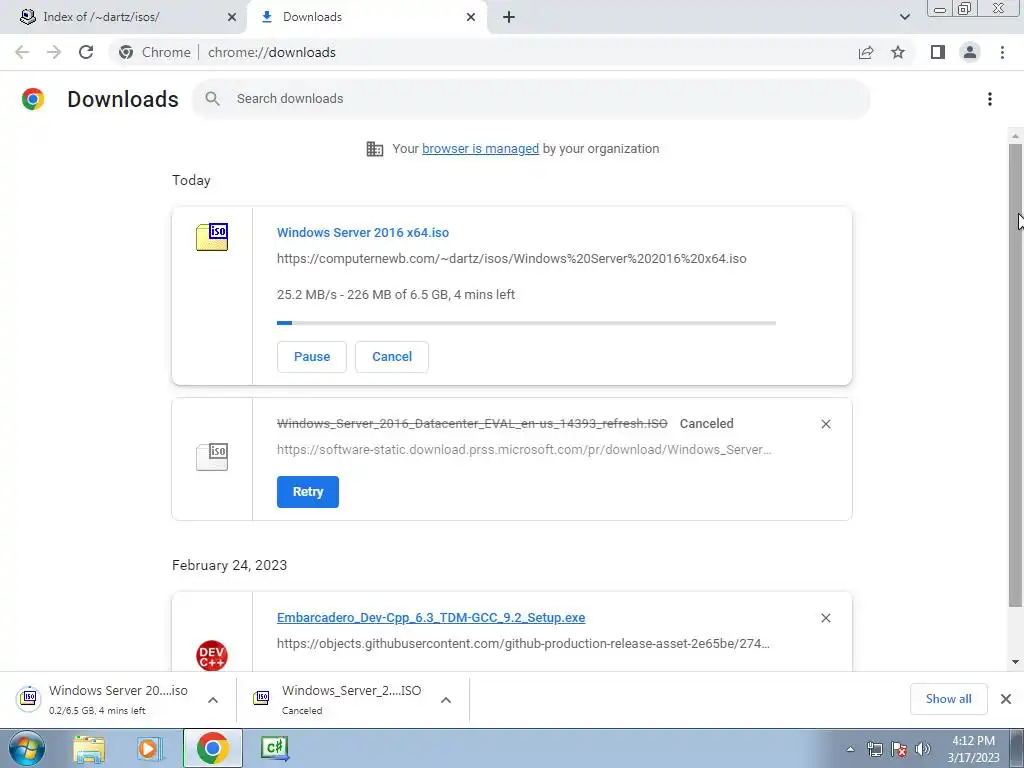Screen dimensions: 1024x768
Task: Open Windows Explorer from the taskbar
Action: pyautogui.click(x=89, y=748)
